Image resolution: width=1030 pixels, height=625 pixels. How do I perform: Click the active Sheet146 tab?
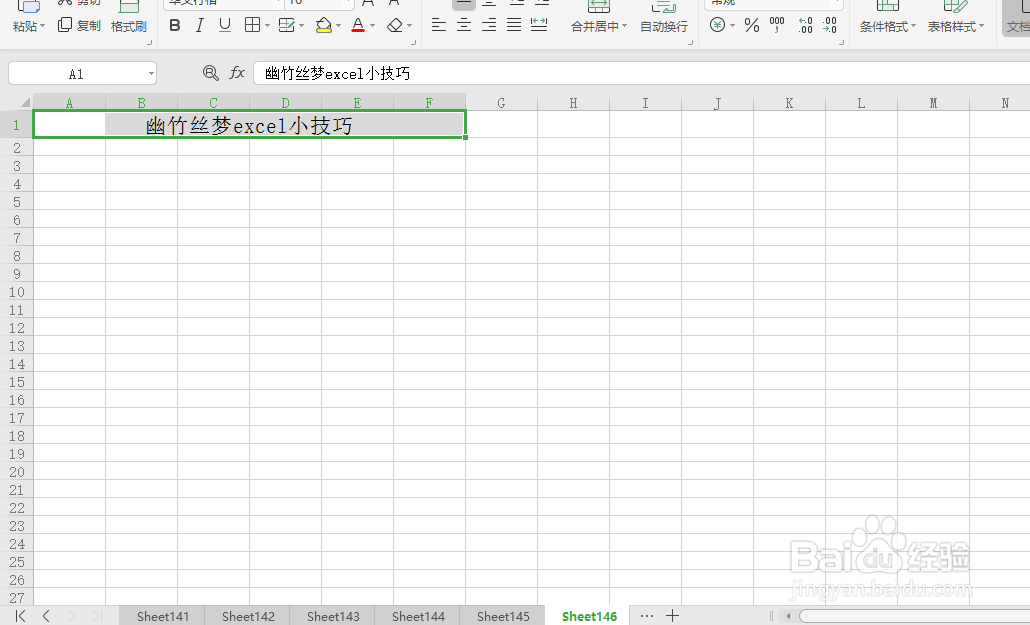[x=589, y=616]
